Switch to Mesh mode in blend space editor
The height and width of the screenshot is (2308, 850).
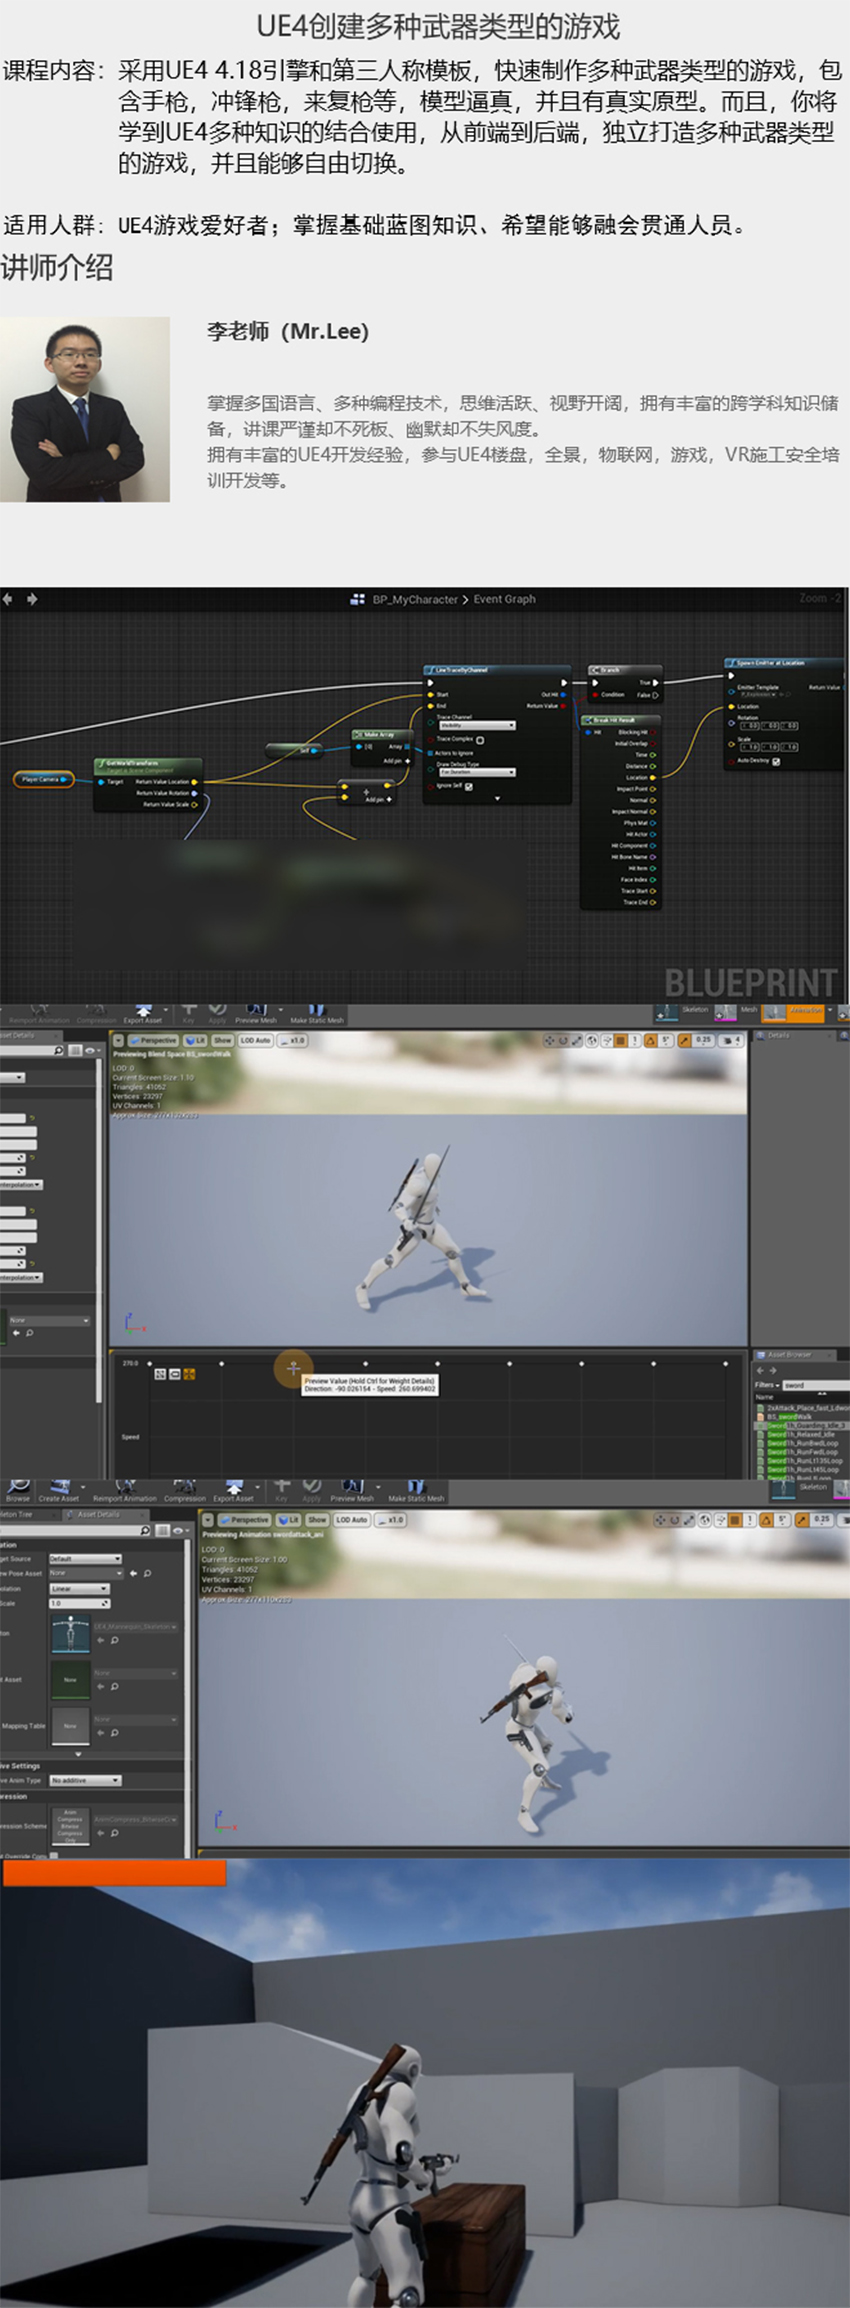737,1012
